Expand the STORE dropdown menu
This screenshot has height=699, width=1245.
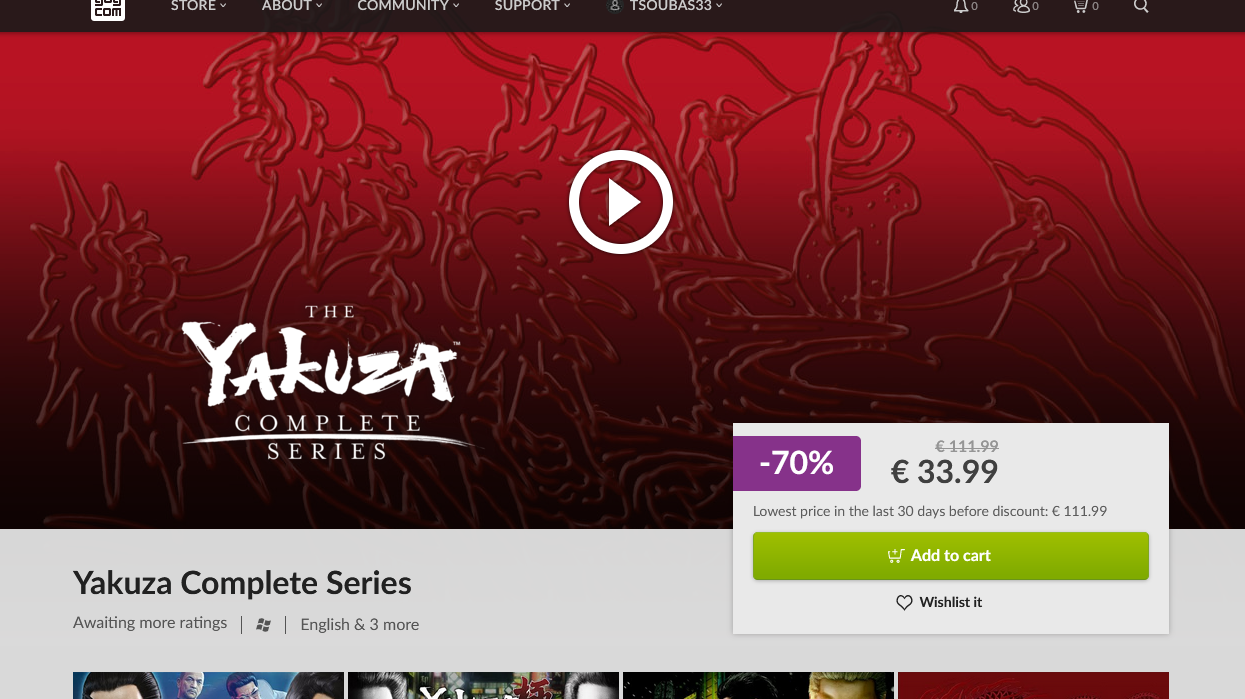[198, 6]
